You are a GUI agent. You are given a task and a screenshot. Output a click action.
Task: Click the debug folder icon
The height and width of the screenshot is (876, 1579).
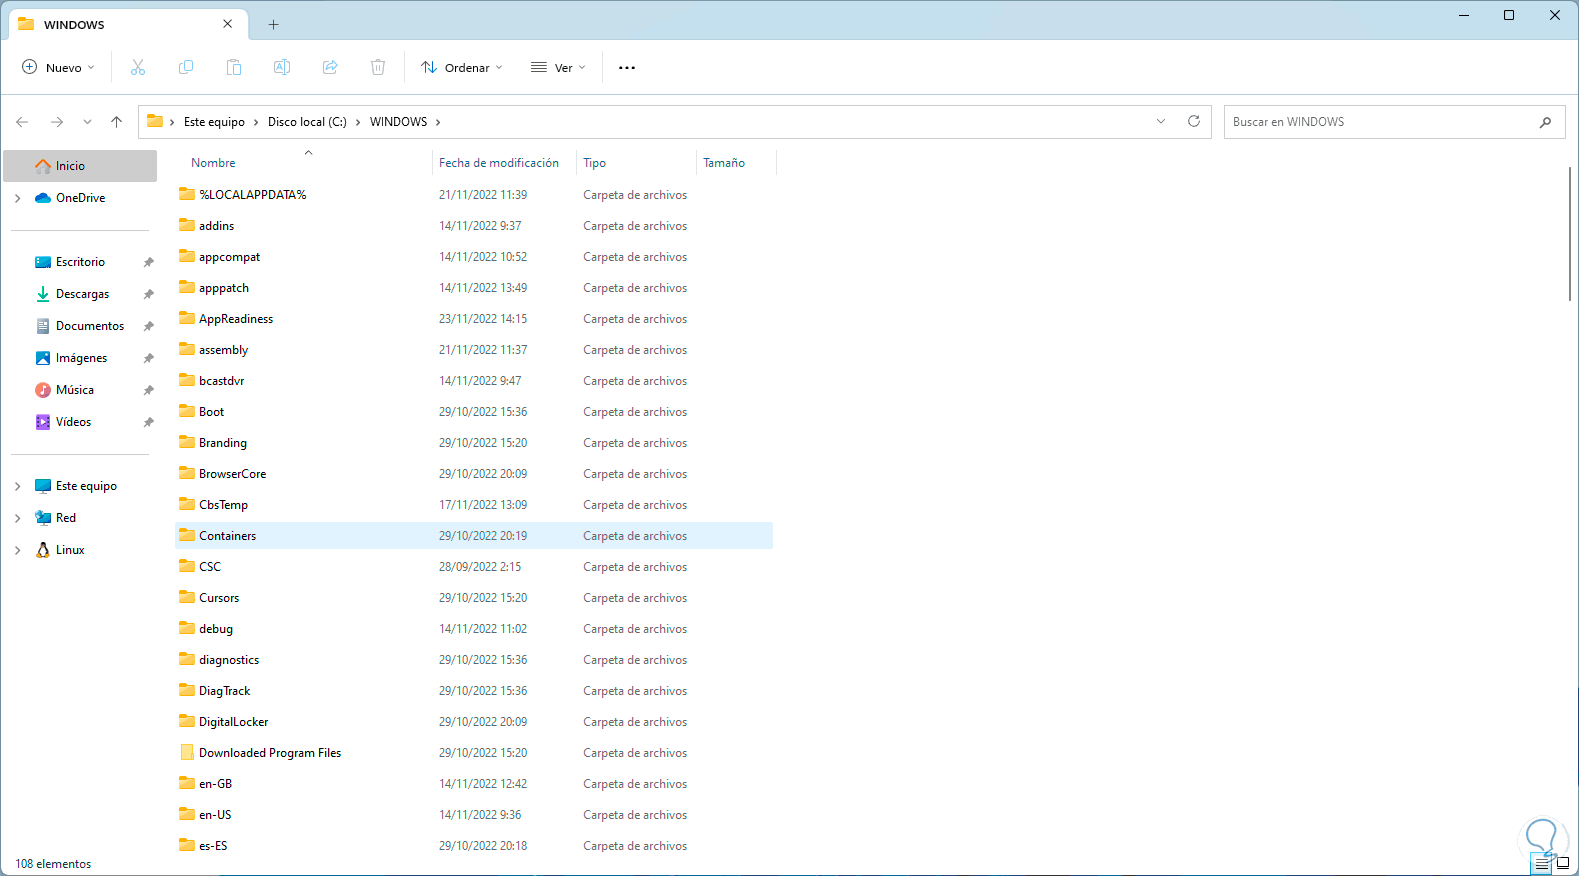pos(187,628)
